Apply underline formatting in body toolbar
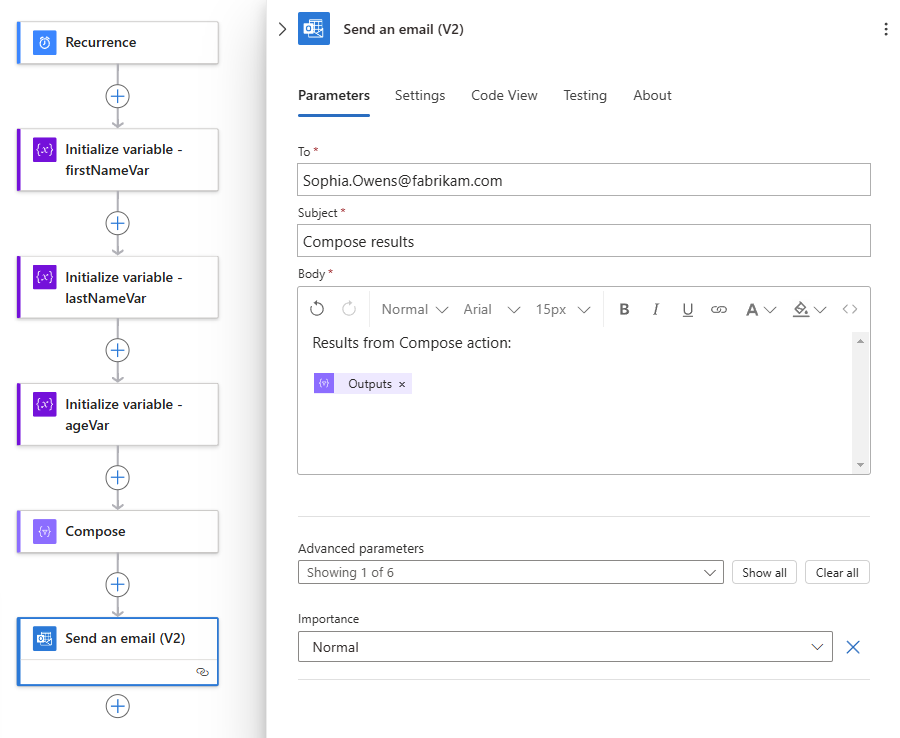Image resolution: width=900 pixels, height=738 pixels. (688, 309)
